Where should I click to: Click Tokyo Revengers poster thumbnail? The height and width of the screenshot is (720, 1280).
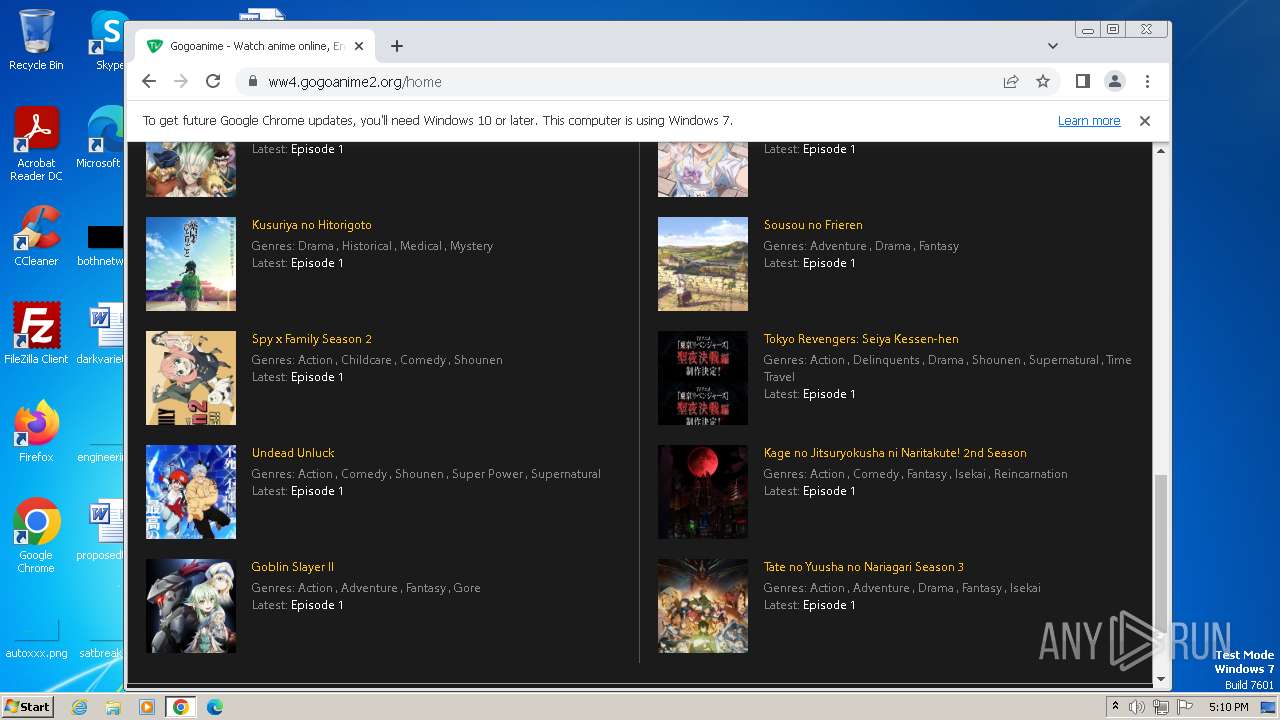[x=703, y=378]
